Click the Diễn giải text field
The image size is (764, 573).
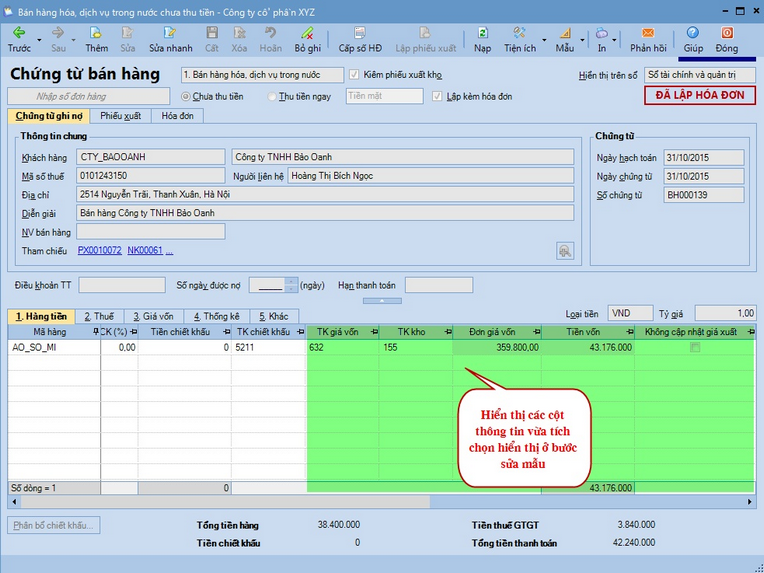click(325, 213)
